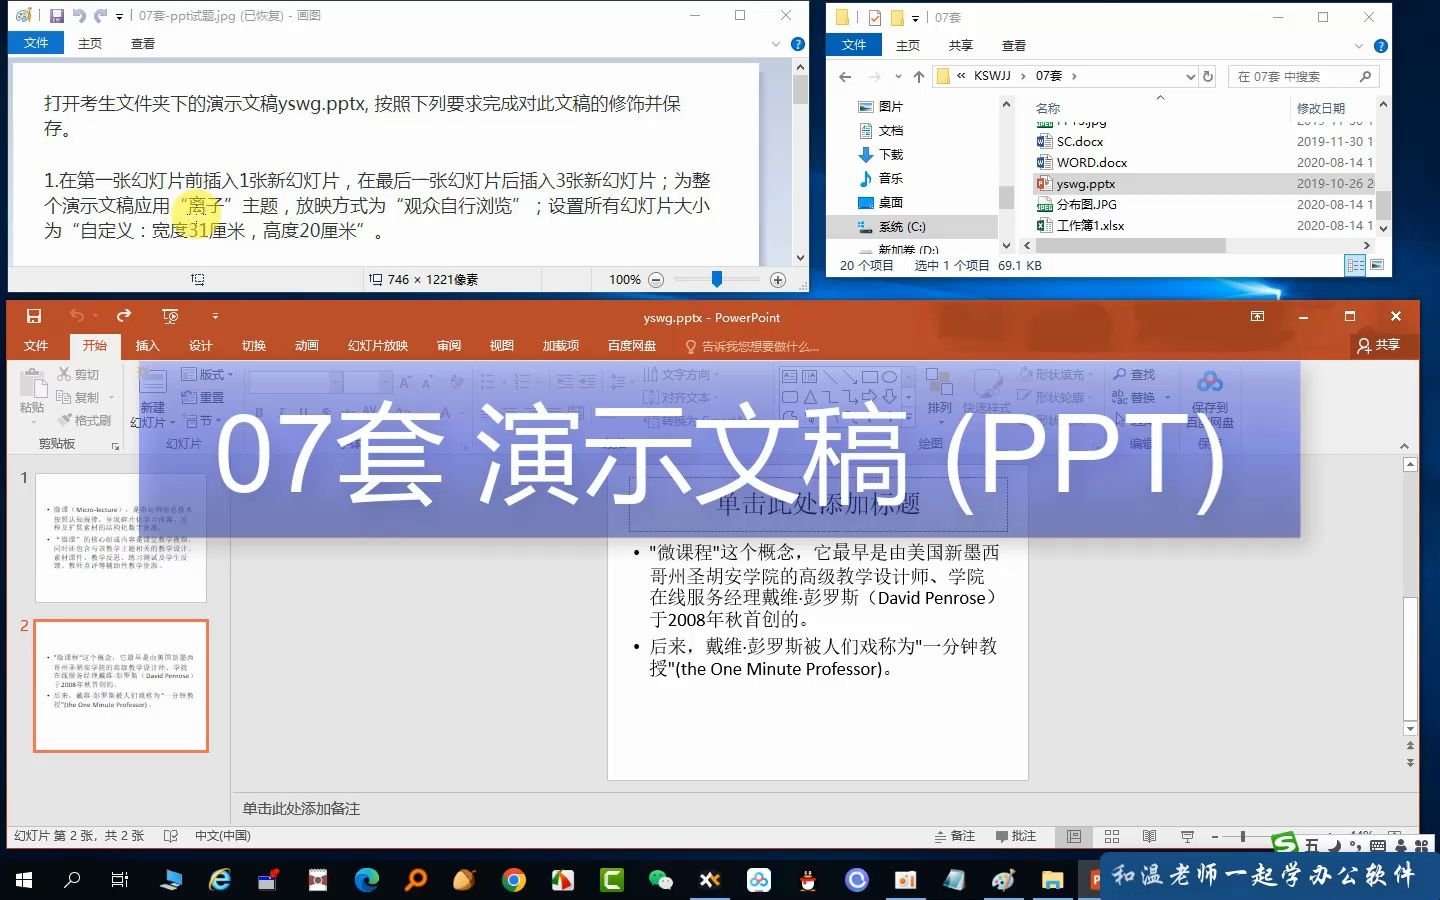
Task: Switch to the 插入 ribbon tab
Action: 147,345
